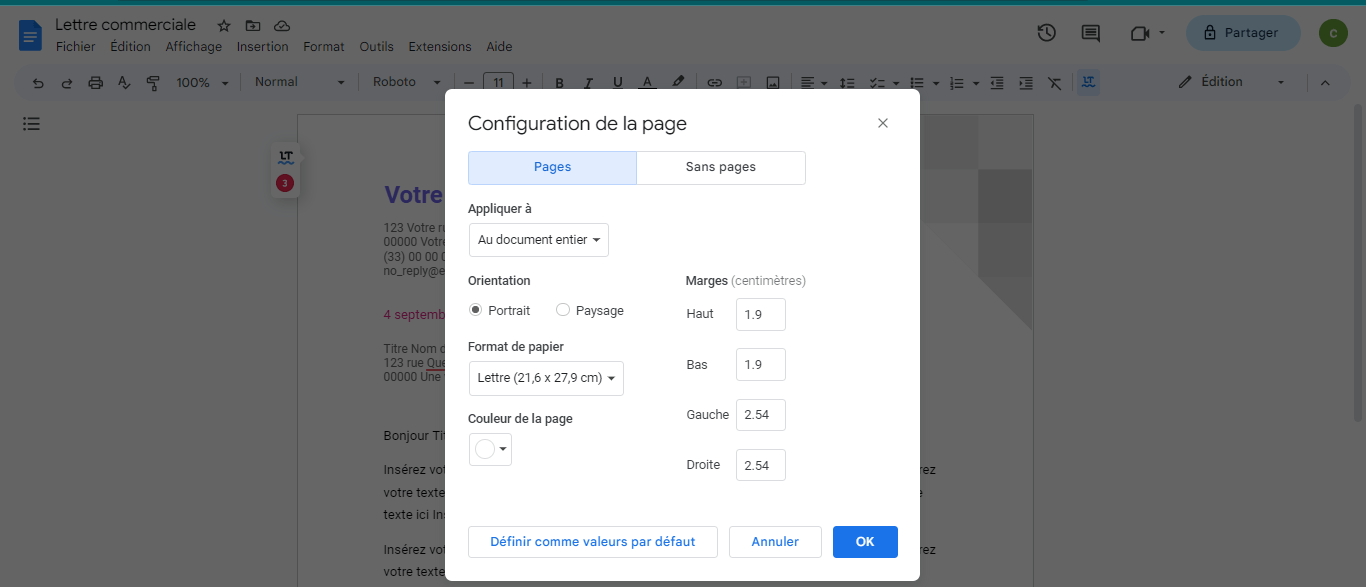Click the Haut margin input field
The width and height of the screenshot is (1366, 587).
[760, 314]
